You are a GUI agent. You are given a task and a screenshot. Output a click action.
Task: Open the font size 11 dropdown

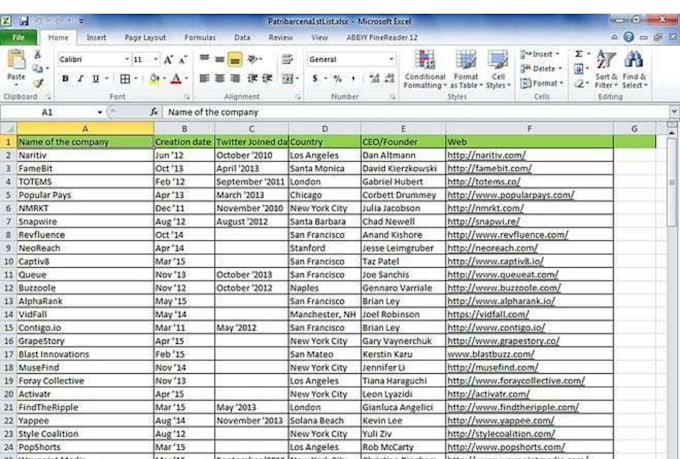[x=156, y=59]
